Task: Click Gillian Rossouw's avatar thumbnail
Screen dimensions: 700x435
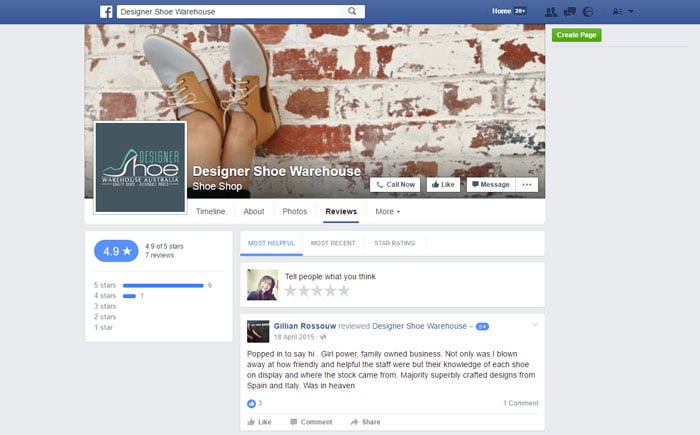Action: [258, 331]
